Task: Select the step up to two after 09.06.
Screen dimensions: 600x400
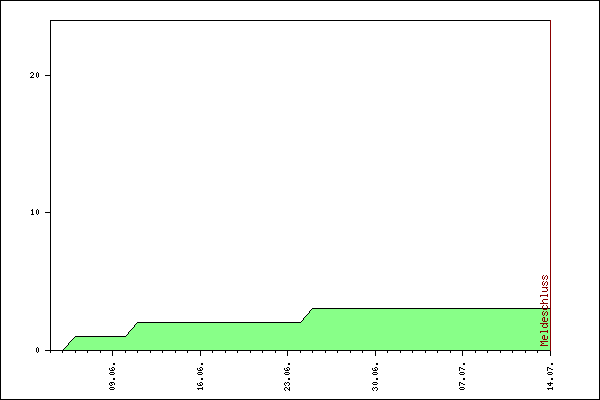Action: [x=131, y=329]
